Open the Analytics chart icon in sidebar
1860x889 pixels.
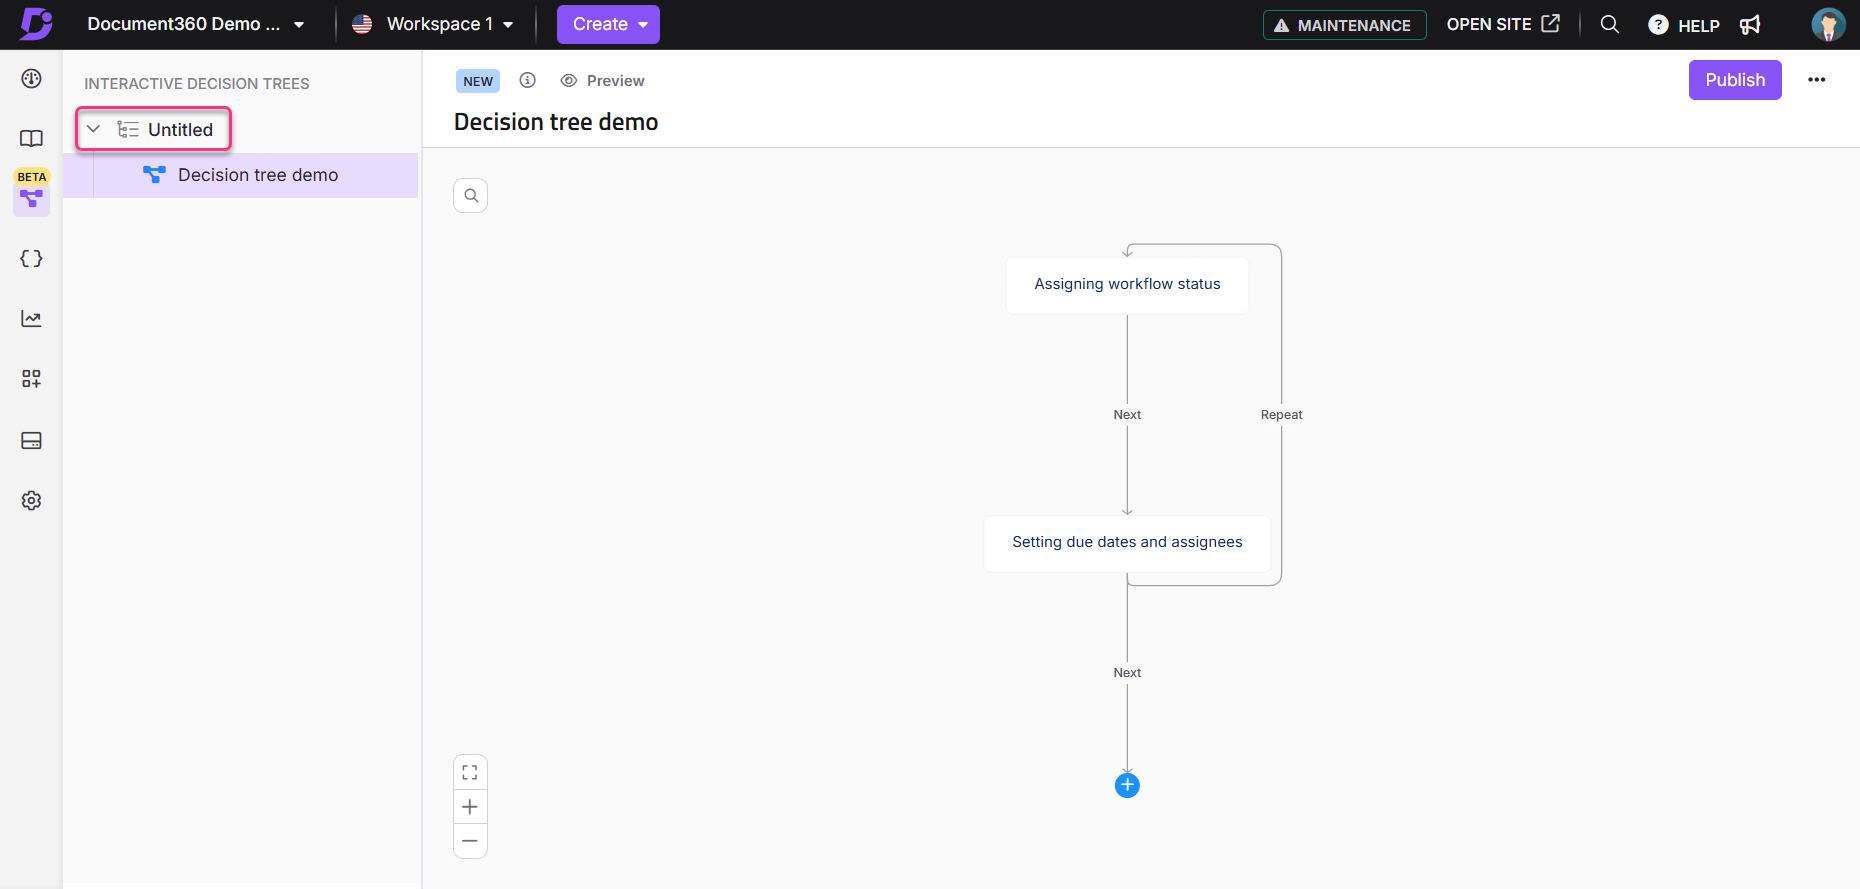(x=32, y=319)
